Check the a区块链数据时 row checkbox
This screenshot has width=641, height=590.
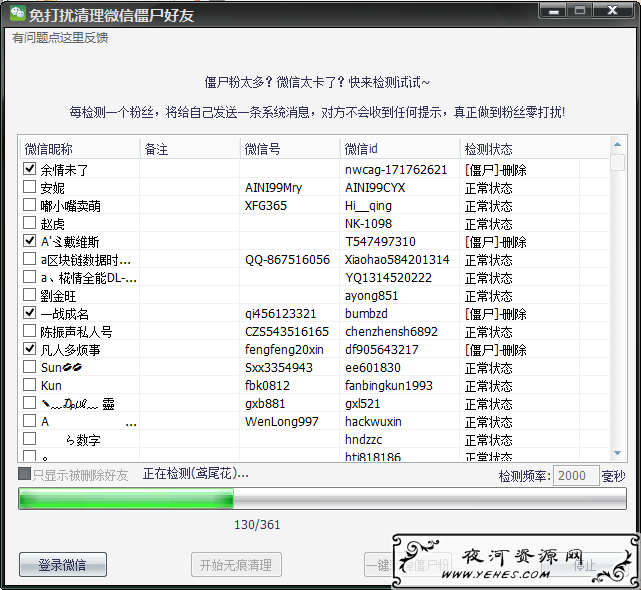click(x=29, y=258)
